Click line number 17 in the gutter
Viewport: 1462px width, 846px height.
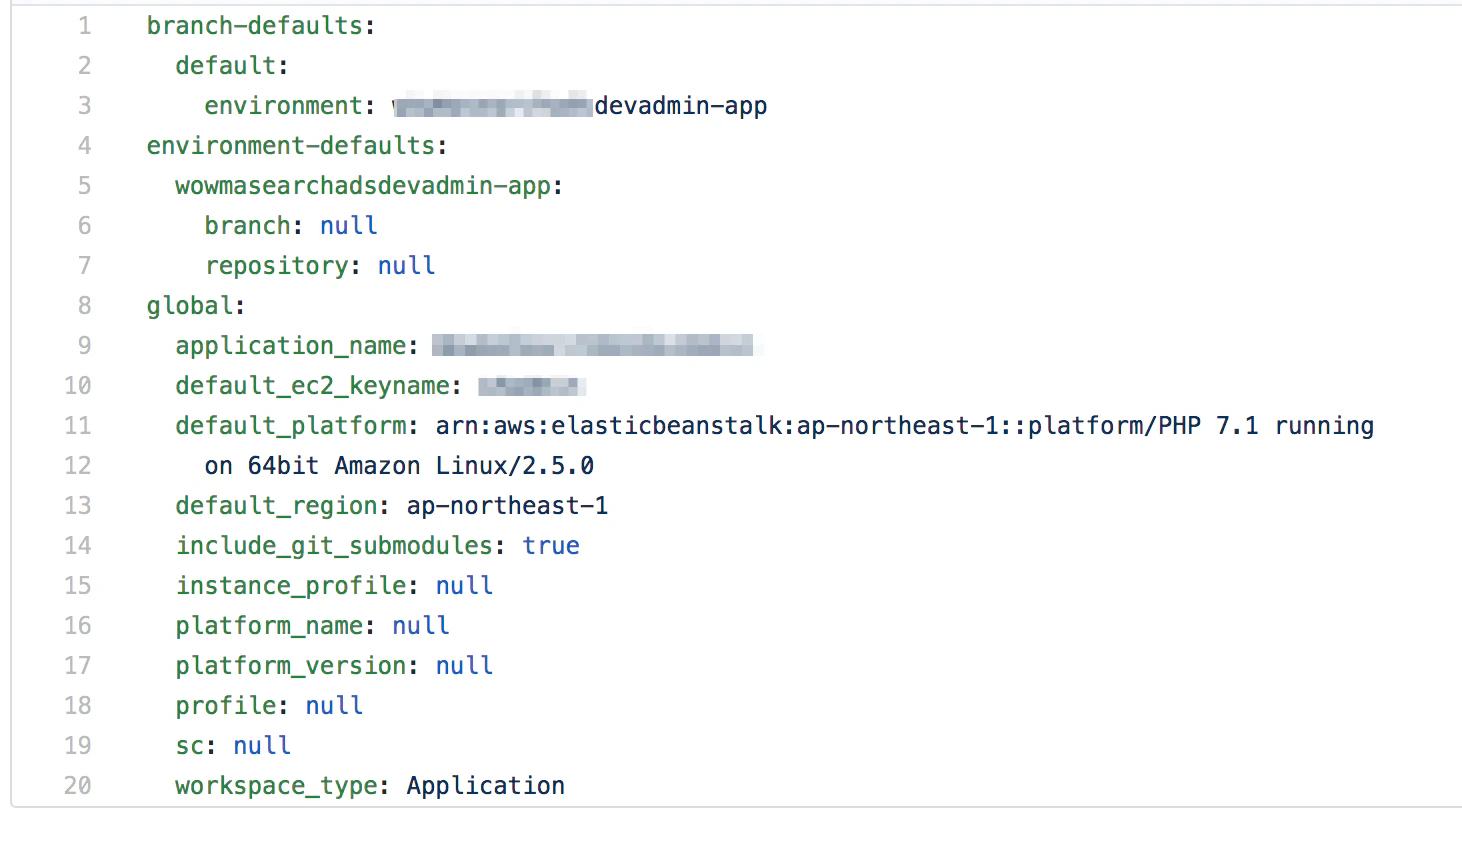point(78,666)
